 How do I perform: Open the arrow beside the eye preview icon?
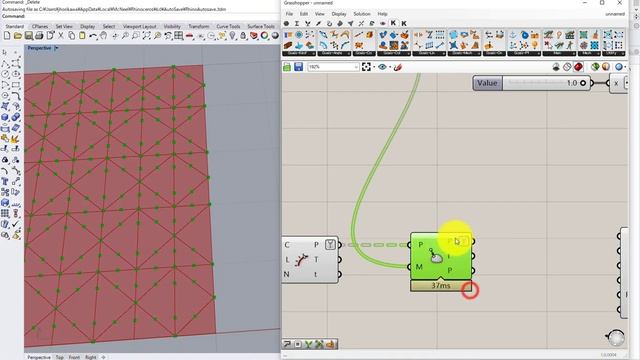click(390, 67)
